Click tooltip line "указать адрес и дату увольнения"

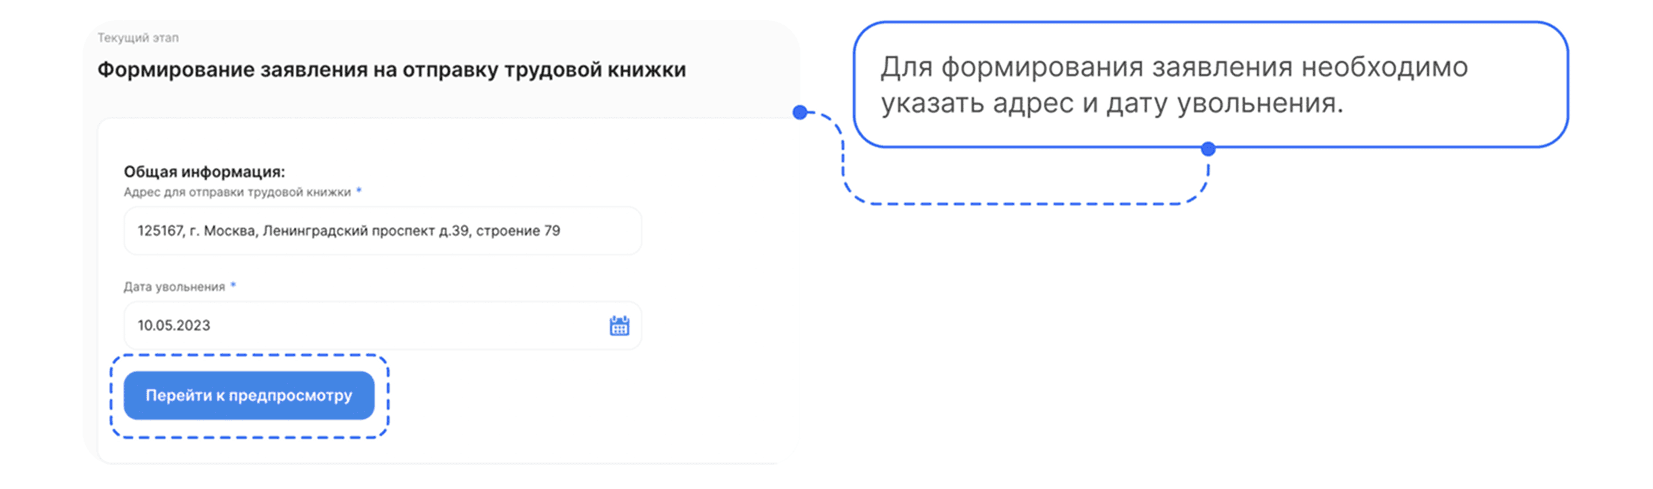tap(1110, 103)
